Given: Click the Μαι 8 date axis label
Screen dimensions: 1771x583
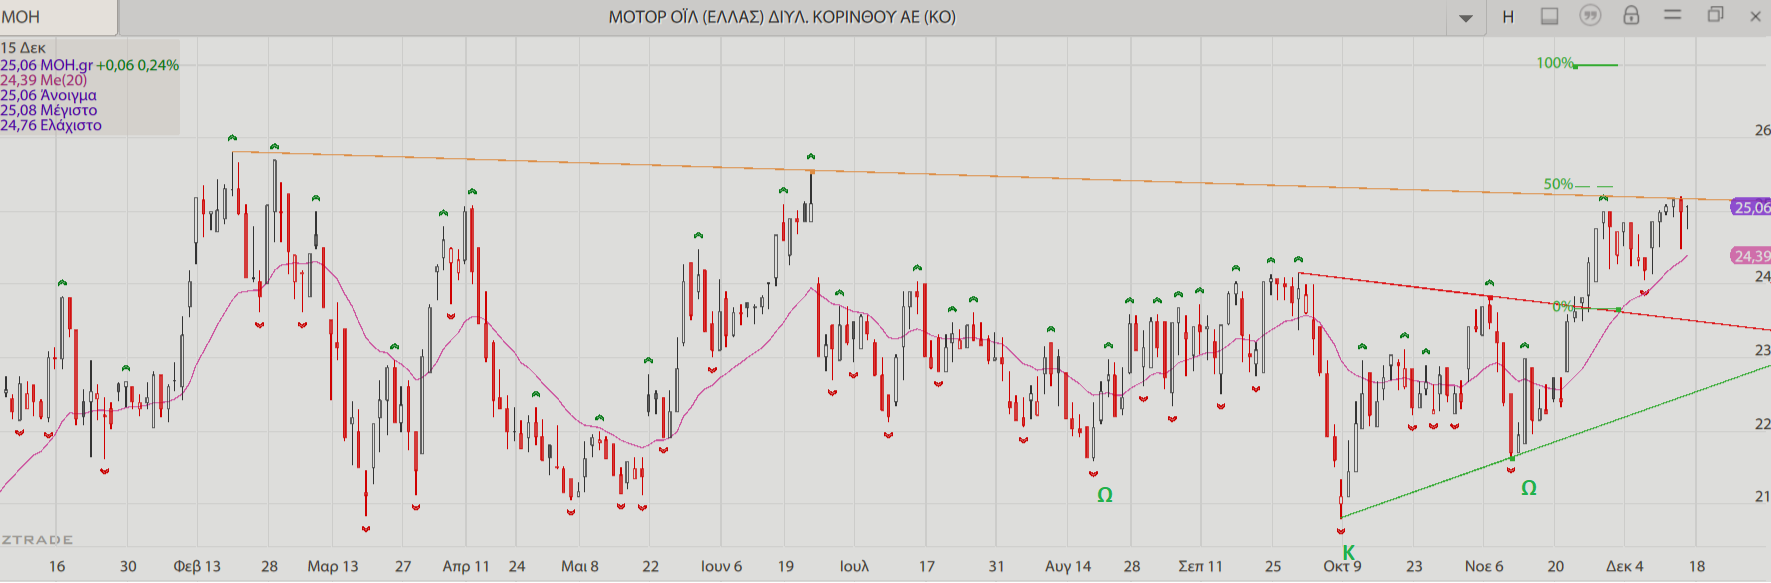Looking at the screenshot, I should click(x=580, y=566).
